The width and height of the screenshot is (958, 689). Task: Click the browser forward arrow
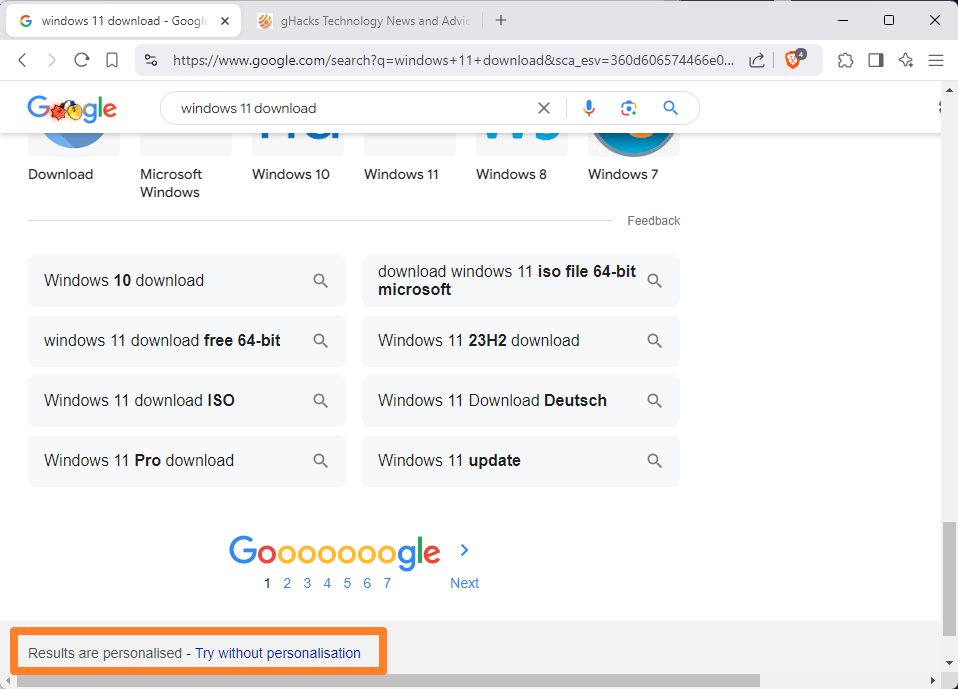click(52, 60)
